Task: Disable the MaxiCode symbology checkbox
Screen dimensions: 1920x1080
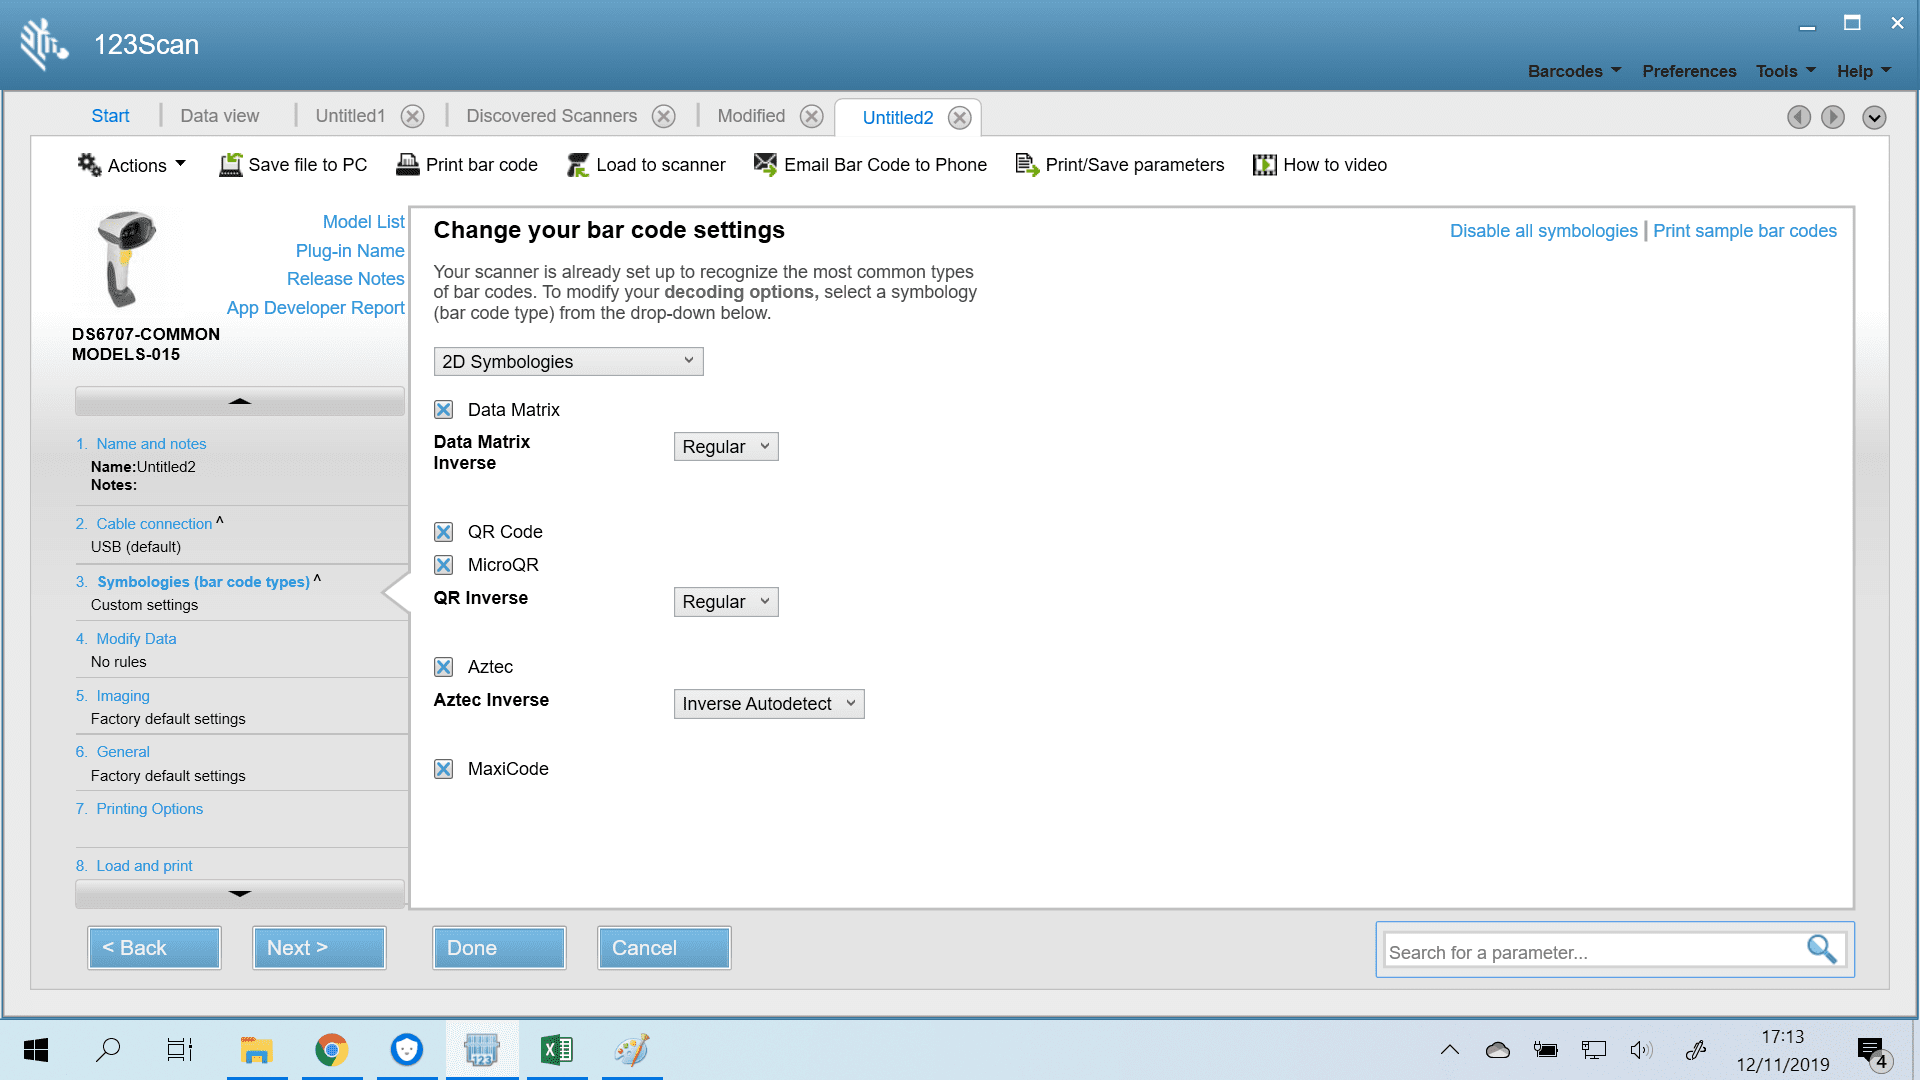Action: click(444, 769)
